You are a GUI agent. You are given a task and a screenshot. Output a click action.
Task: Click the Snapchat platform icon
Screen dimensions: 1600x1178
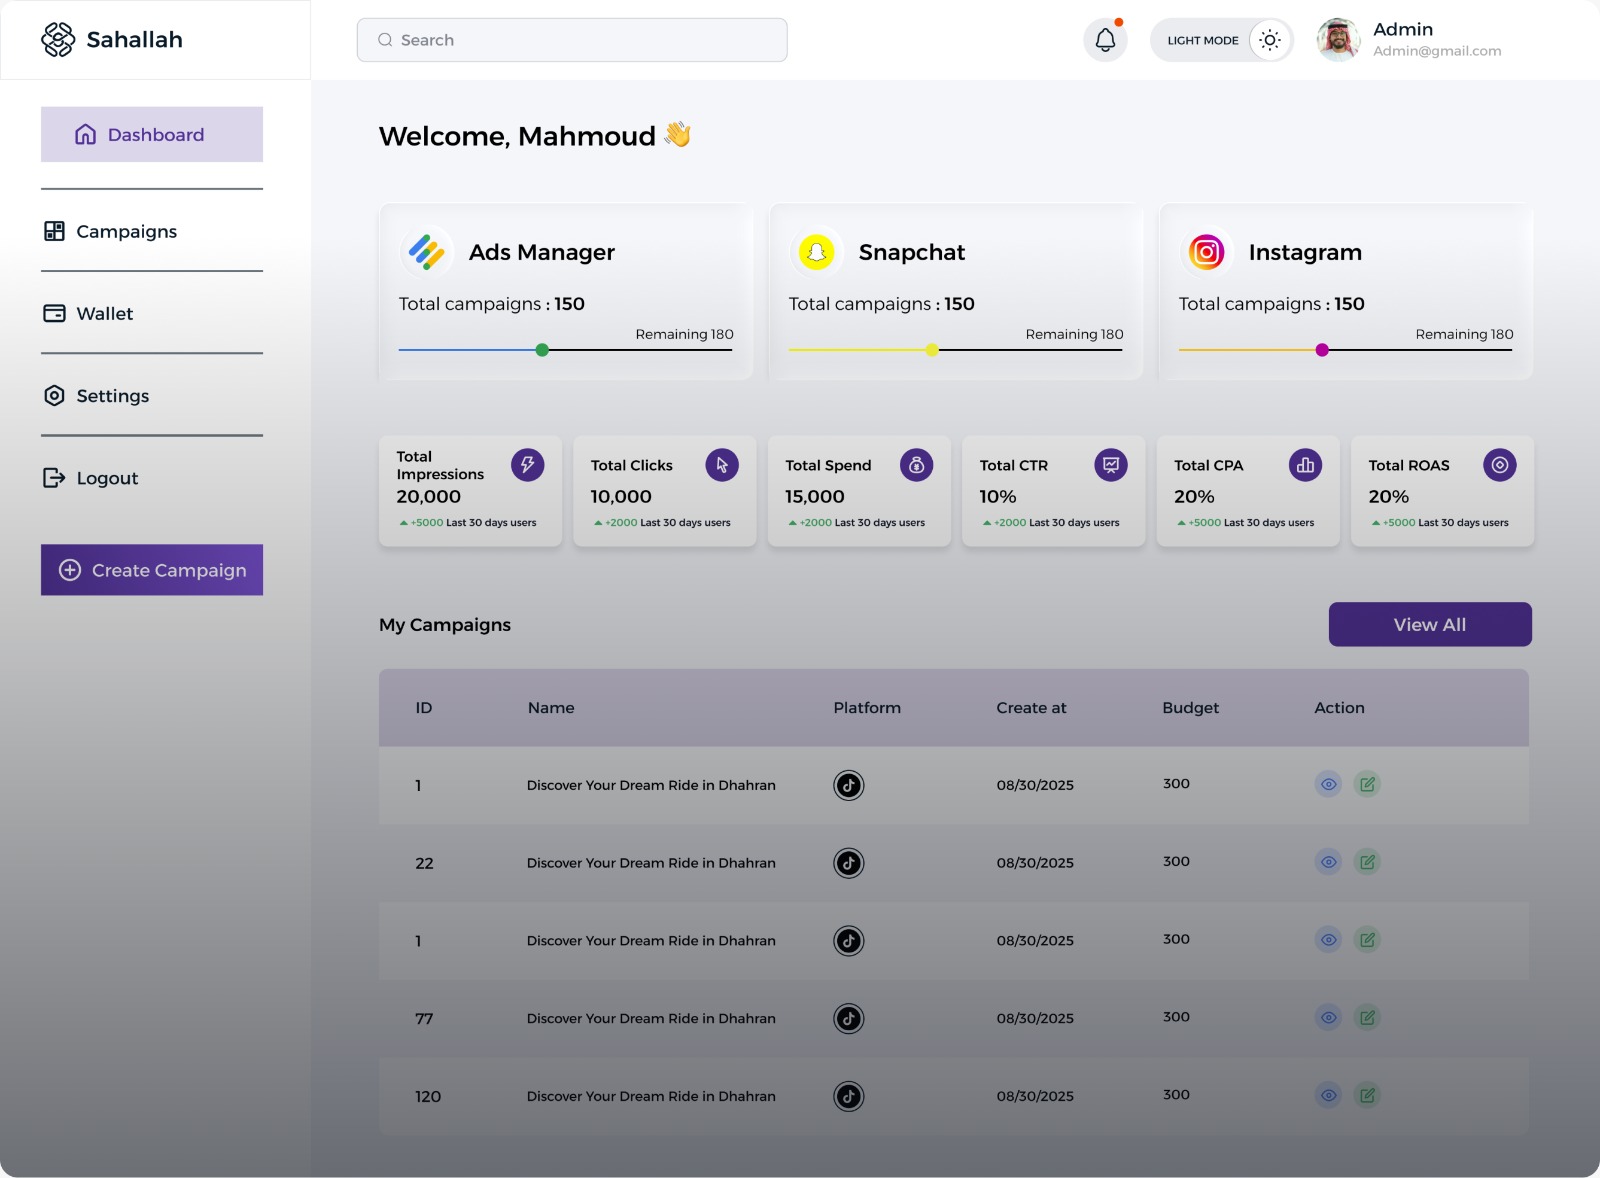[x=817, y=252]
